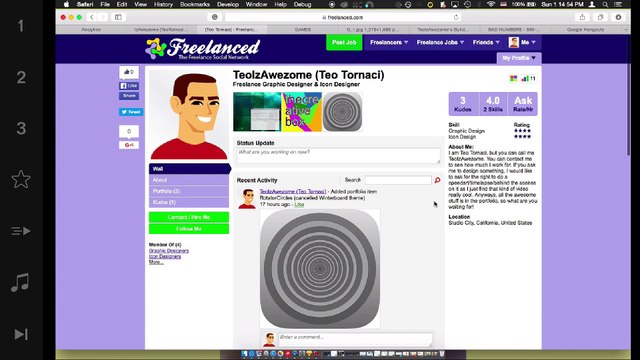
Task: Click the Facebook Share button
Action: click(129, 96)
